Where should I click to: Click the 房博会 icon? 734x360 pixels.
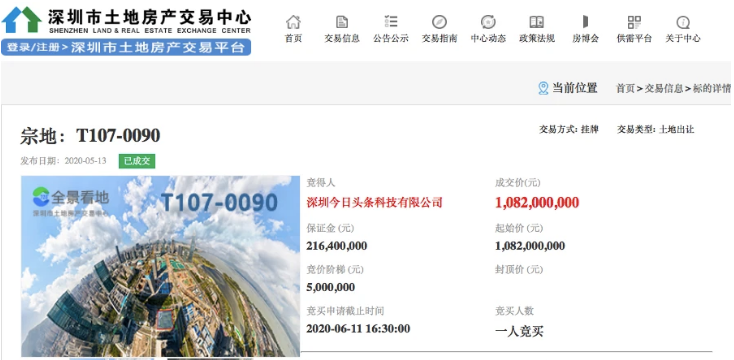pos(585,22)
